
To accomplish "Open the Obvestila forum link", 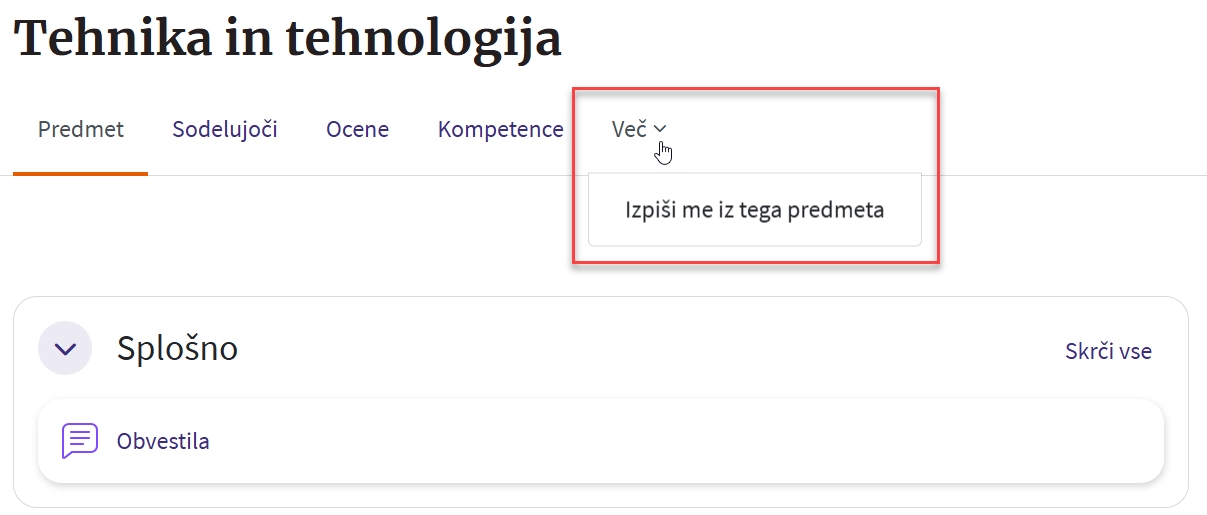I will pyautogui.click(x=163, y=441).
